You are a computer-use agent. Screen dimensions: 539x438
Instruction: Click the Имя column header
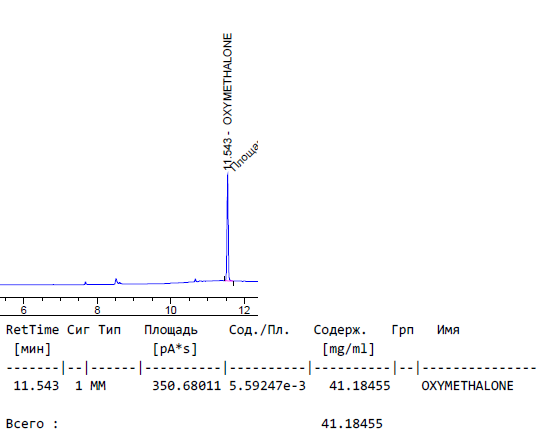[448, 330]
